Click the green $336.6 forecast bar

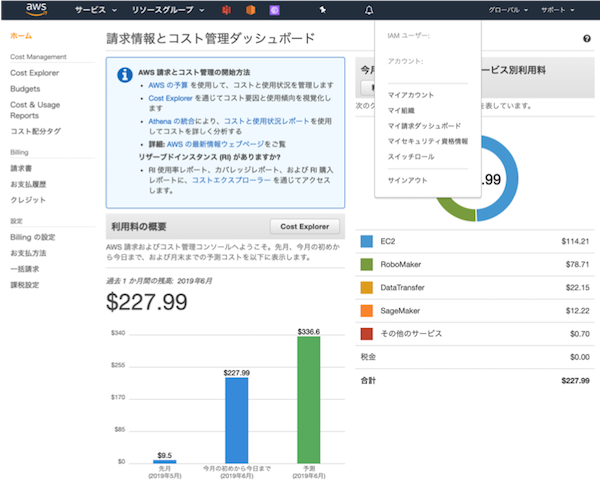pyautogui.click(x=309, y=400)
